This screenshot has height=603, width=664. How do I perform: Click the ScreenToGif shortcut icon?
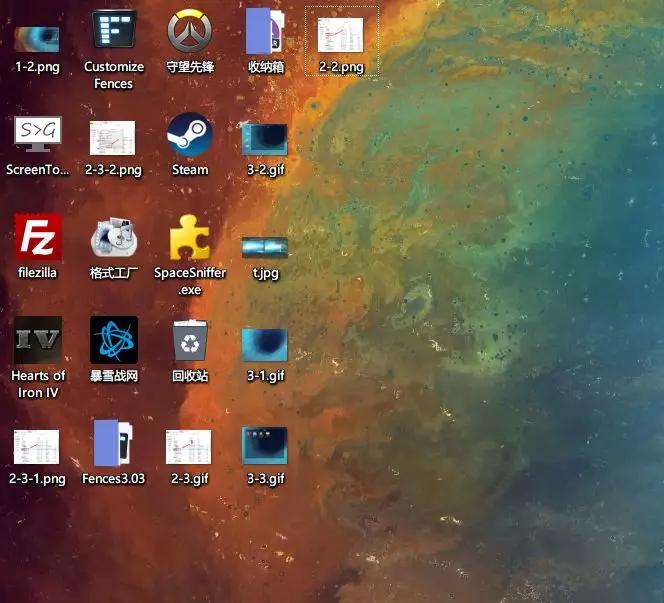point(37,135)
